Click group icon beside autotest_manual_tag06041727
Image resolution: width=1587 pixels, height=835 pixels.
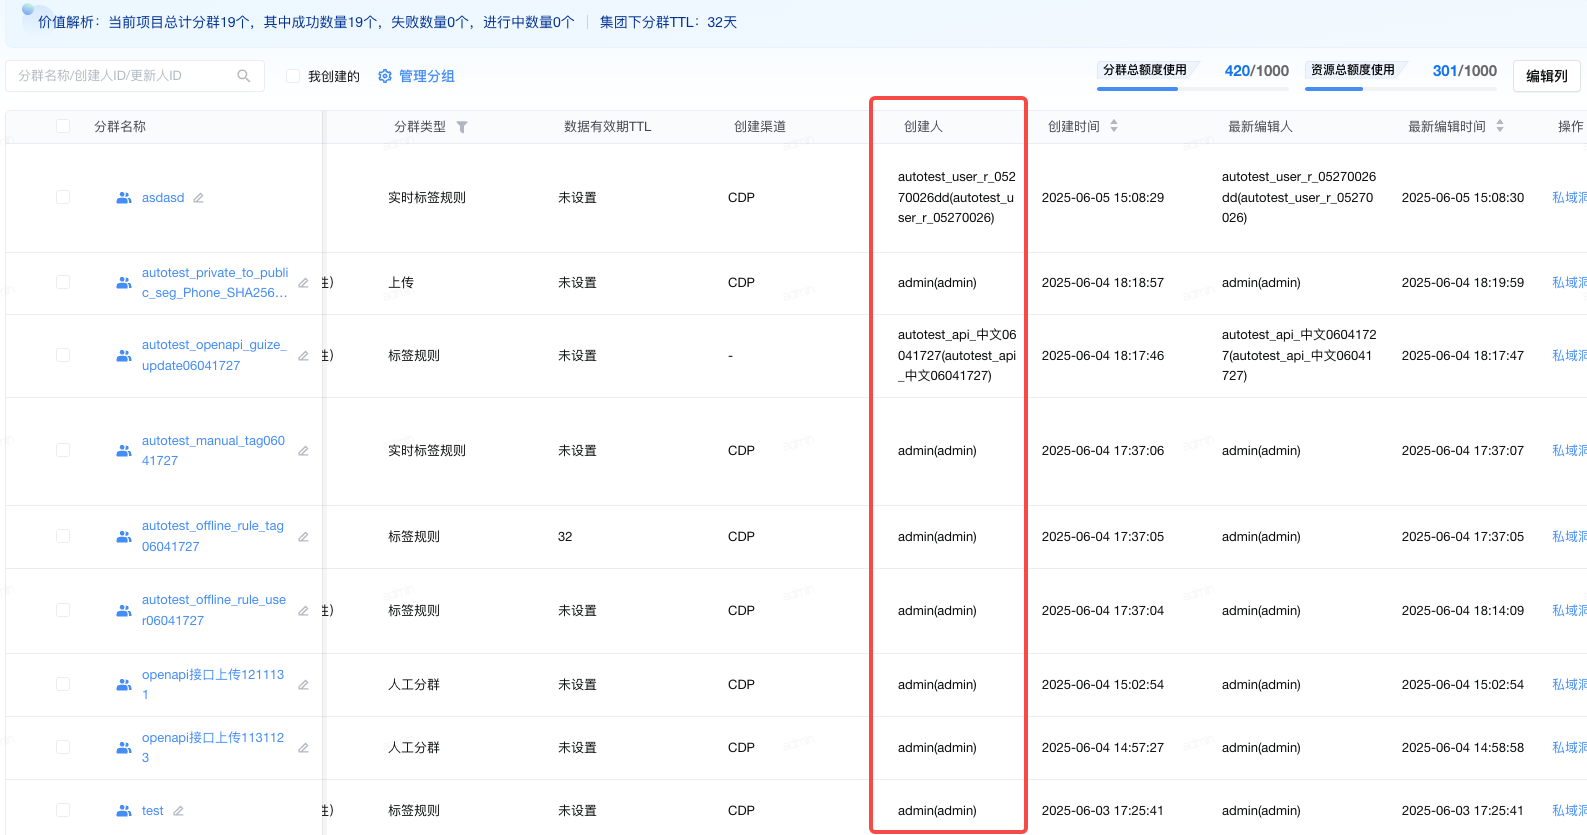(x=124, y=451)
